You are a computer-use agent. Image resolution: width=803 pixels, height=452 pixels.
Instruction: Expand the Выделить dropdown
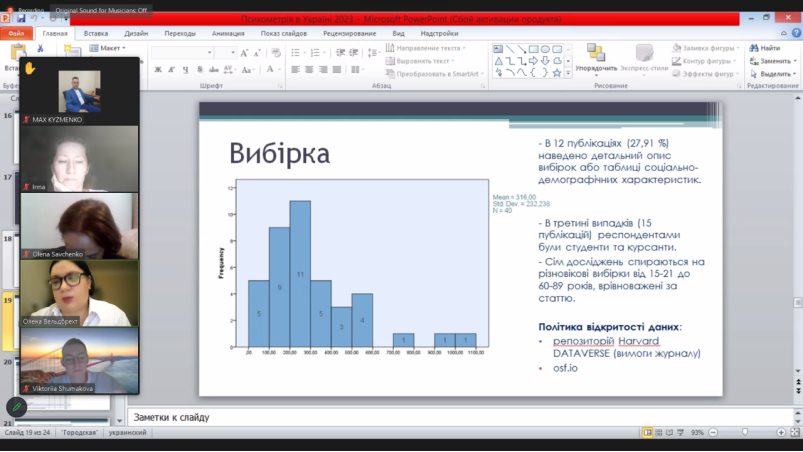point(775,73)
